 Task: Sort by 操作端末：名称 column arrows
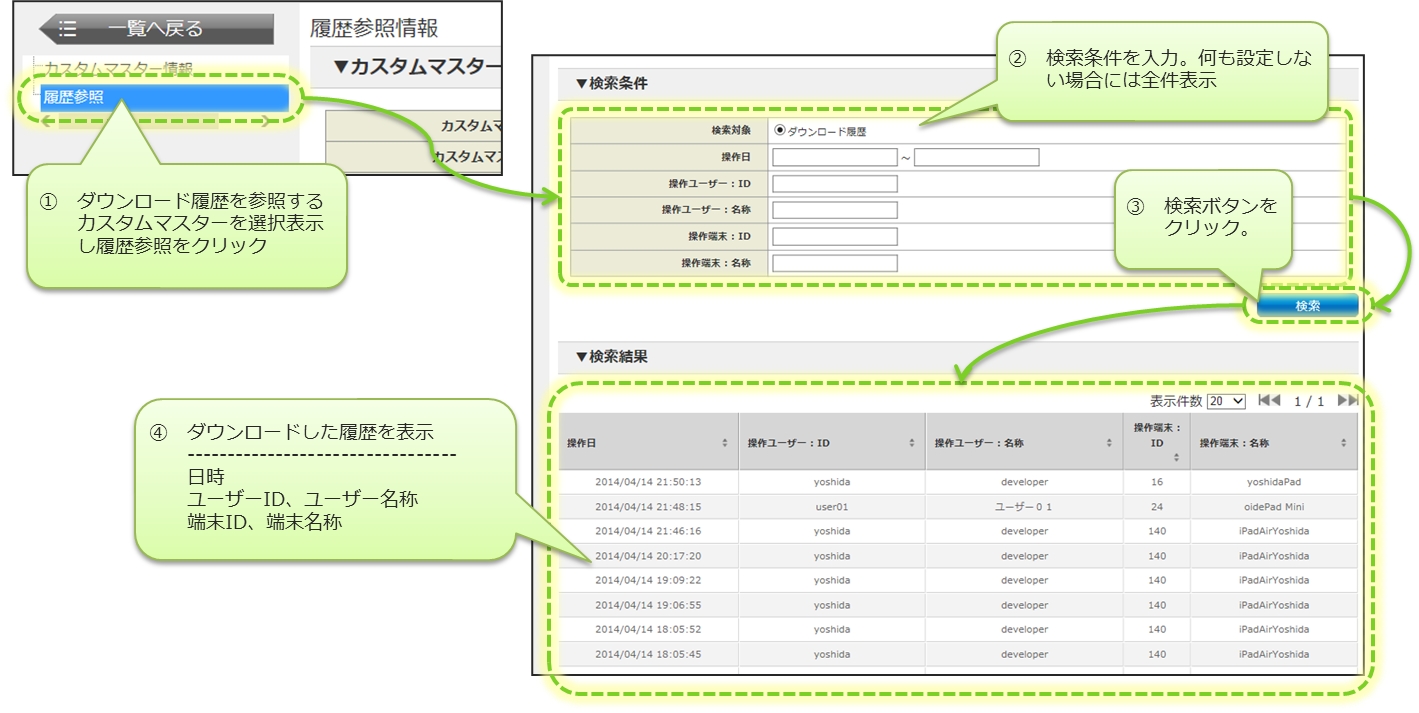1343,443
